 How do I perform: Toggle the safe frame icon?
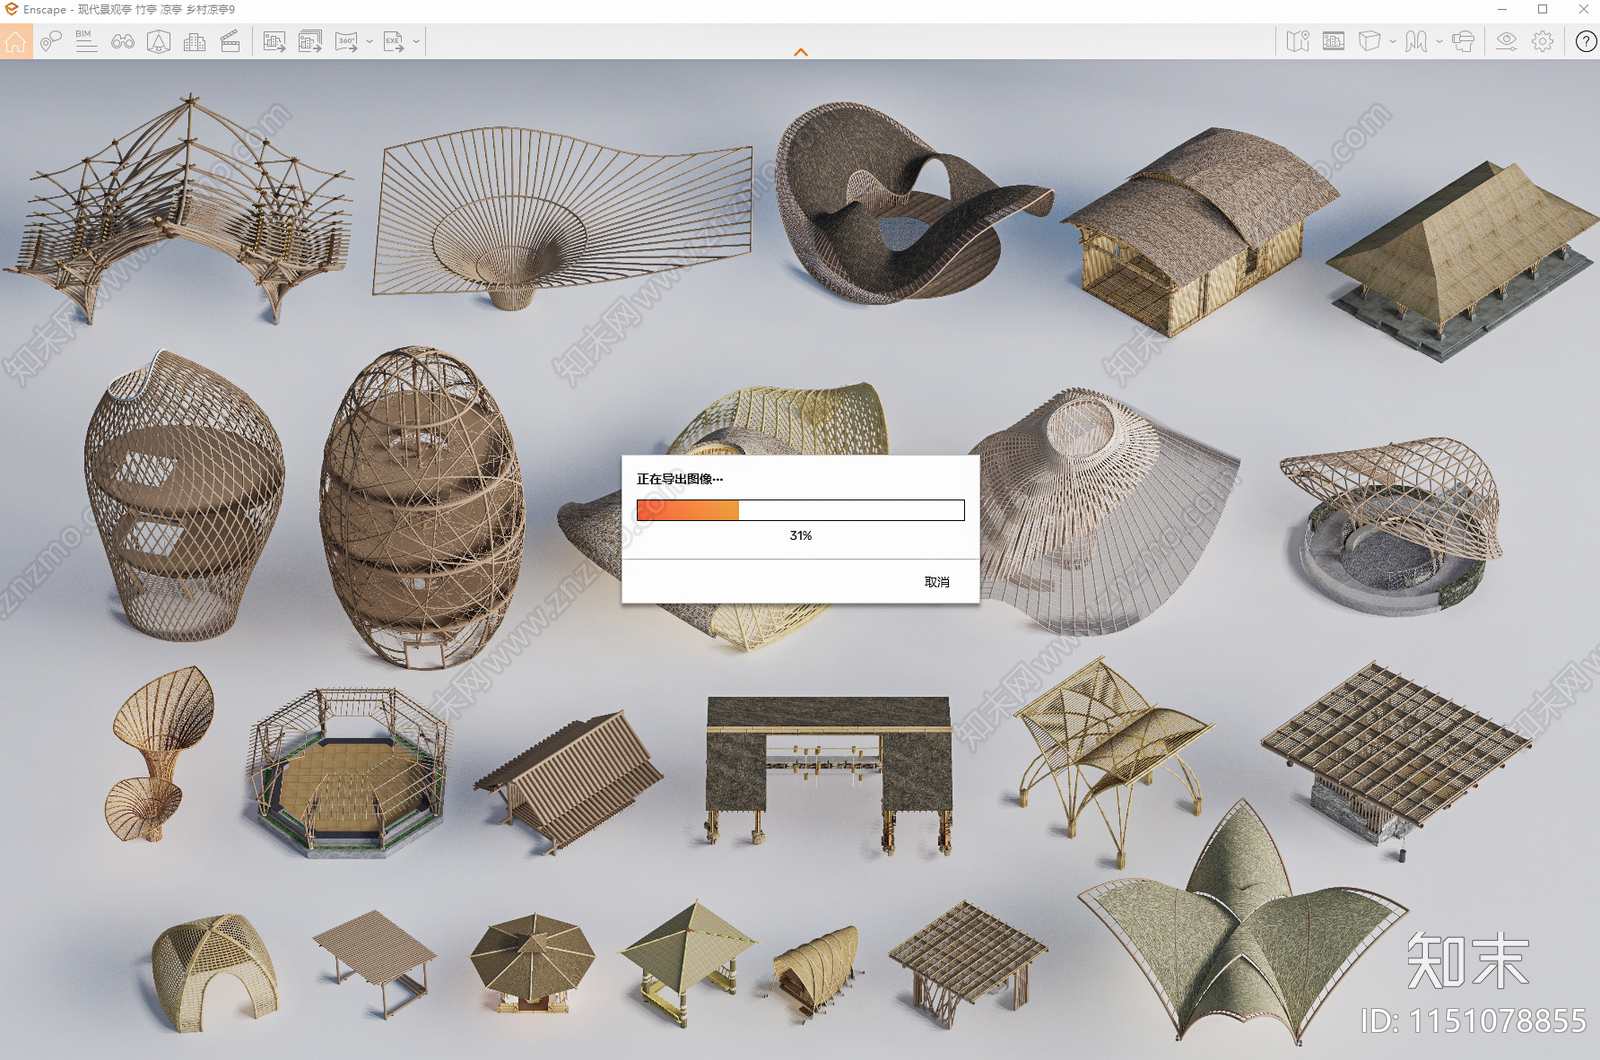coord(1334,41)
